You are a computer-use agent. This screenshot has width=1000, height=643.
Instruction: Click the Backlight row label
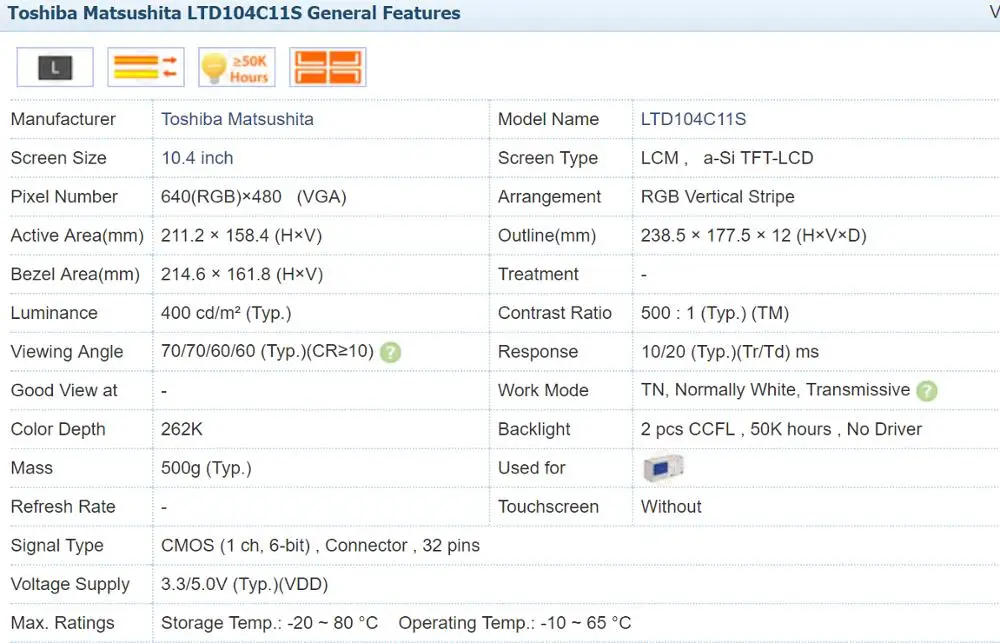(x=534, y=429)
